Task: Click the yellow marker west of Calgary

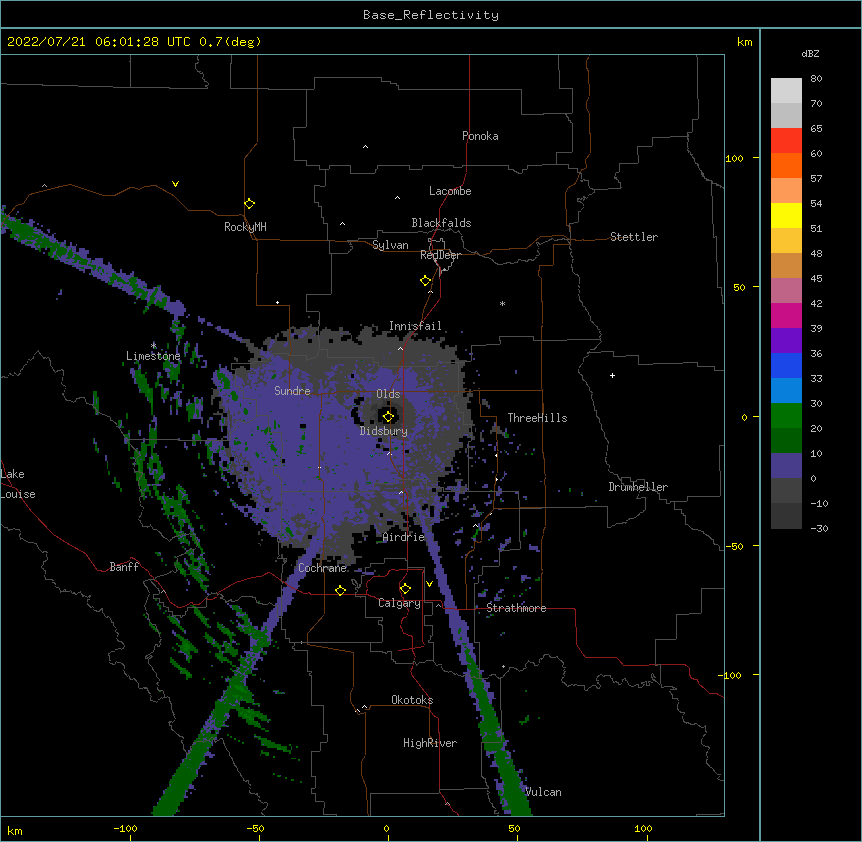Action: tap(340, 590)
